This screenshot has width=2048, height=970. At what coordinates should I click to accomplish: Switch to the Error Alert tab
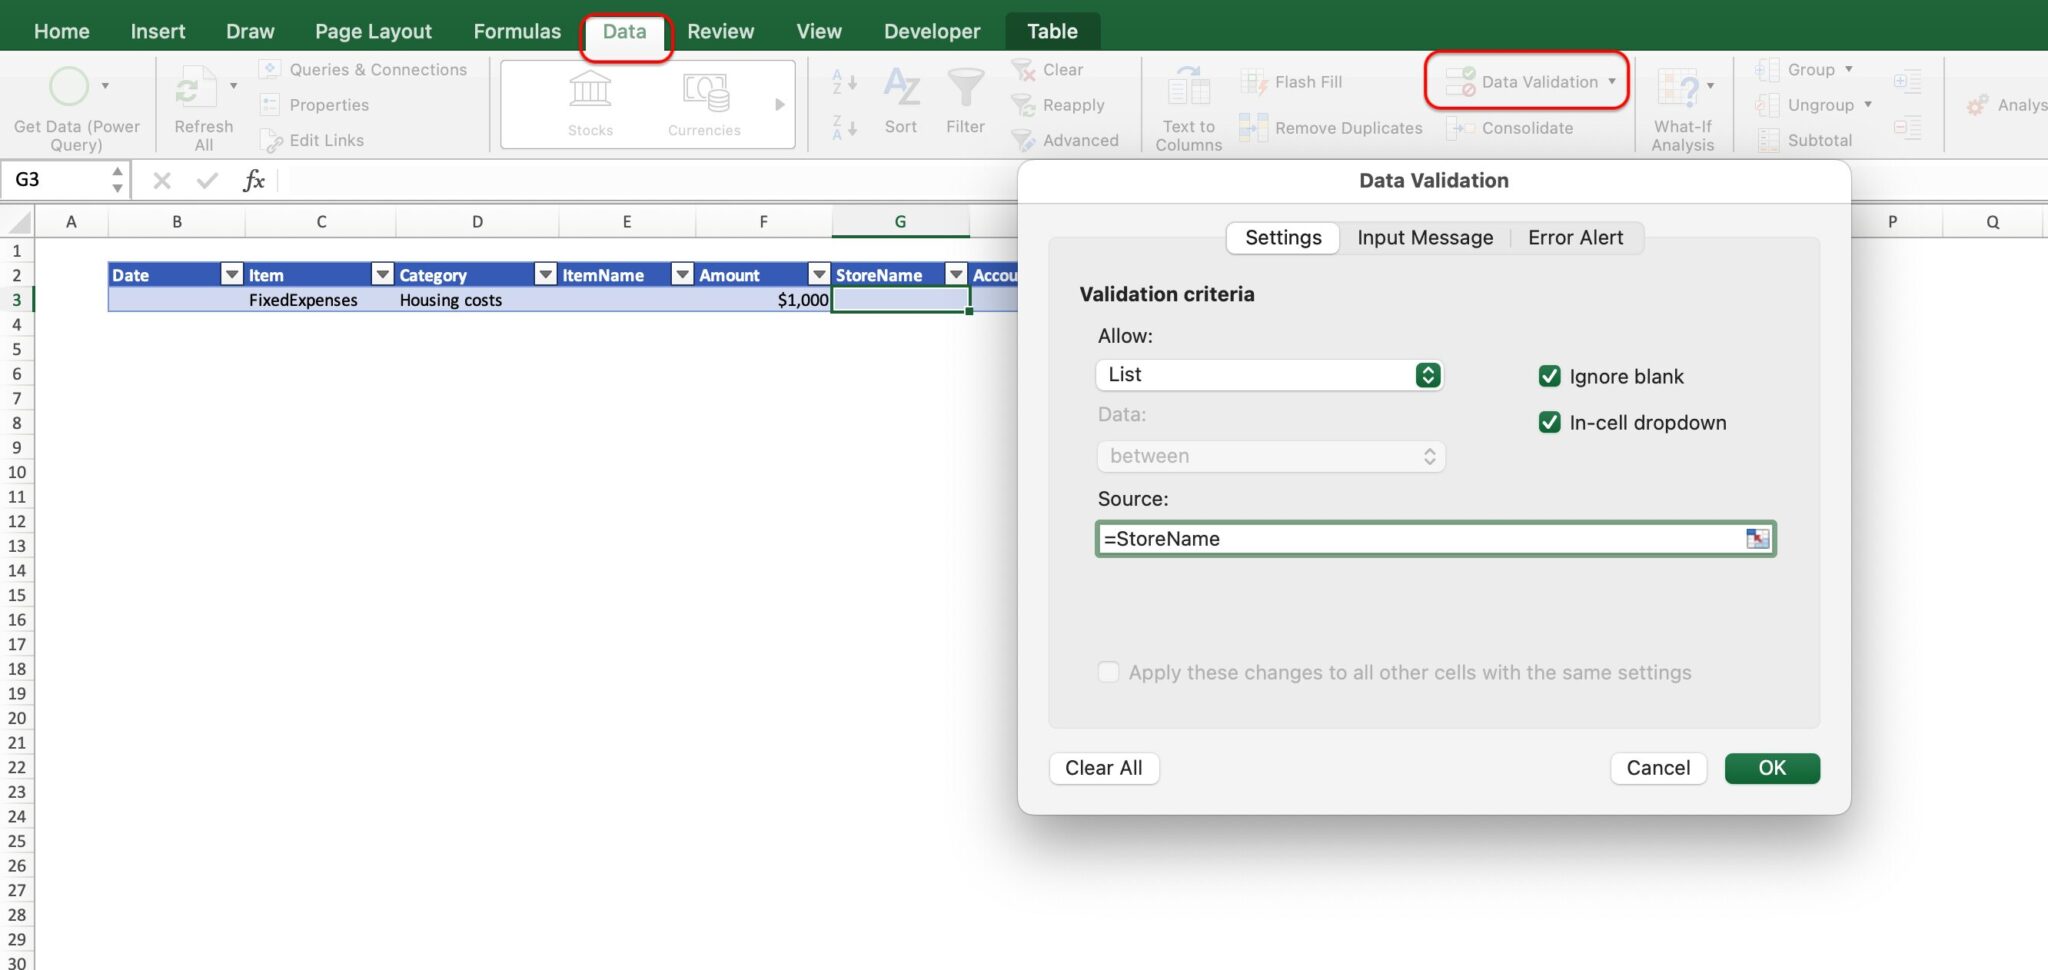tap(1575, 238)
